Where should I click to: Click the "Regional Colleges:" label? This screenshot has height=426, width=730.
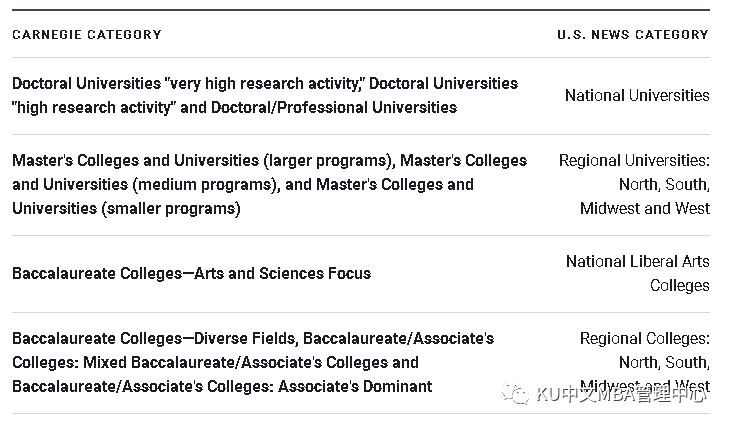(x=644, y=339)
